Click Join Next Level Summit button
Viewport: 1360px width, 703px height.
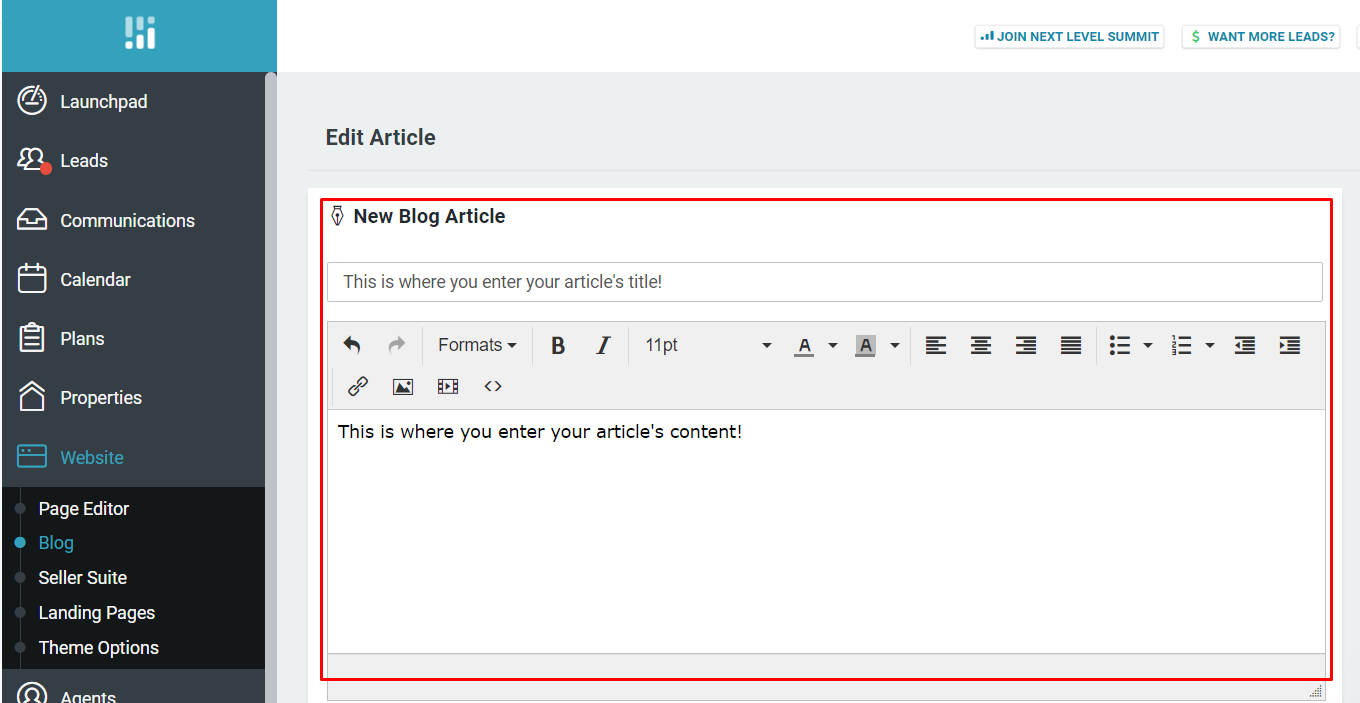click(1070, 36)
